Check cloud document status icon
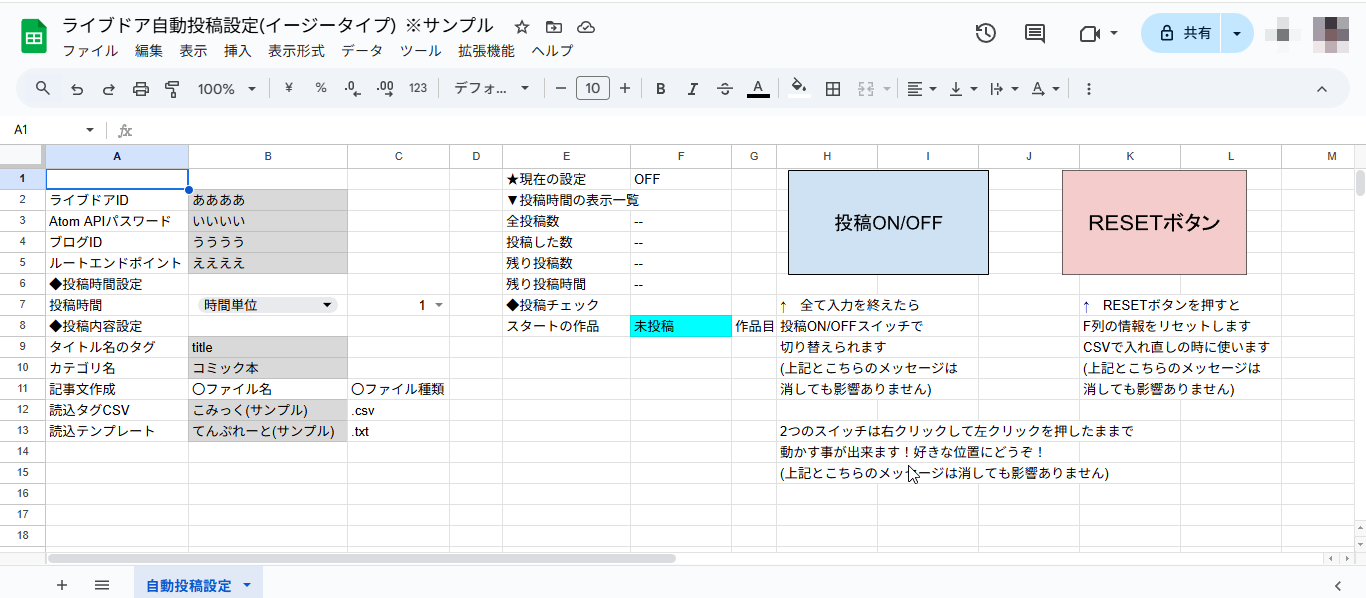The height and width of the screenshot is (598, 1366). [587, 27]
